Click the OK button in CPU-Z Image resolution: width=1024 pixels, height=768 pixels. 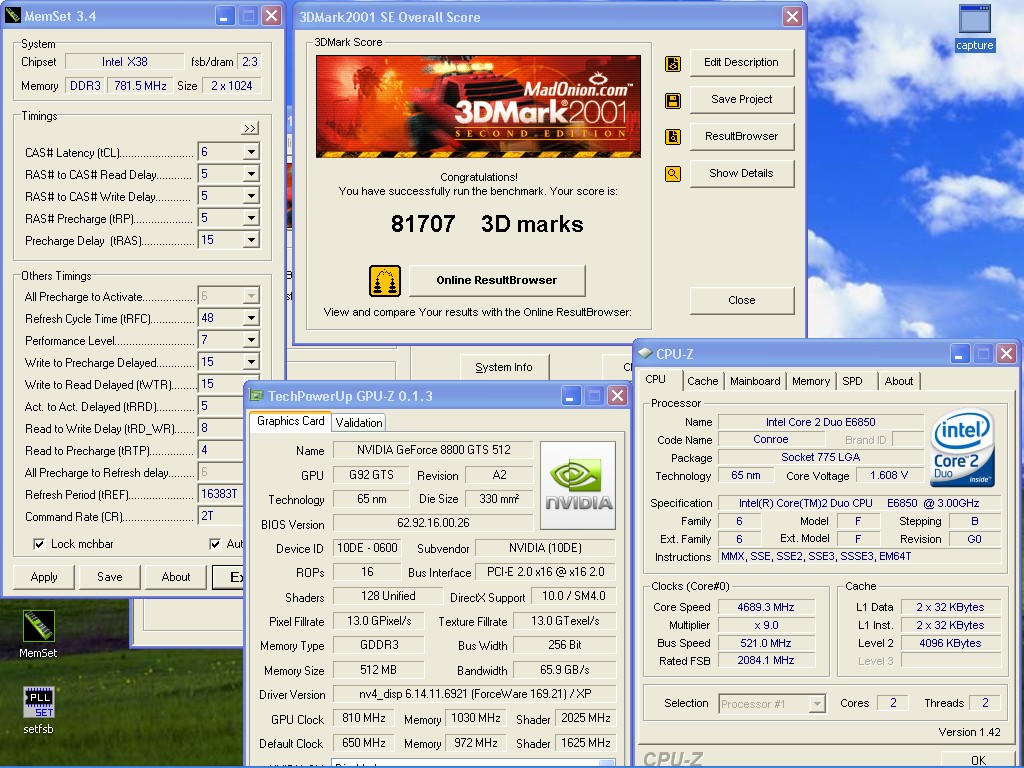[978, 760]
